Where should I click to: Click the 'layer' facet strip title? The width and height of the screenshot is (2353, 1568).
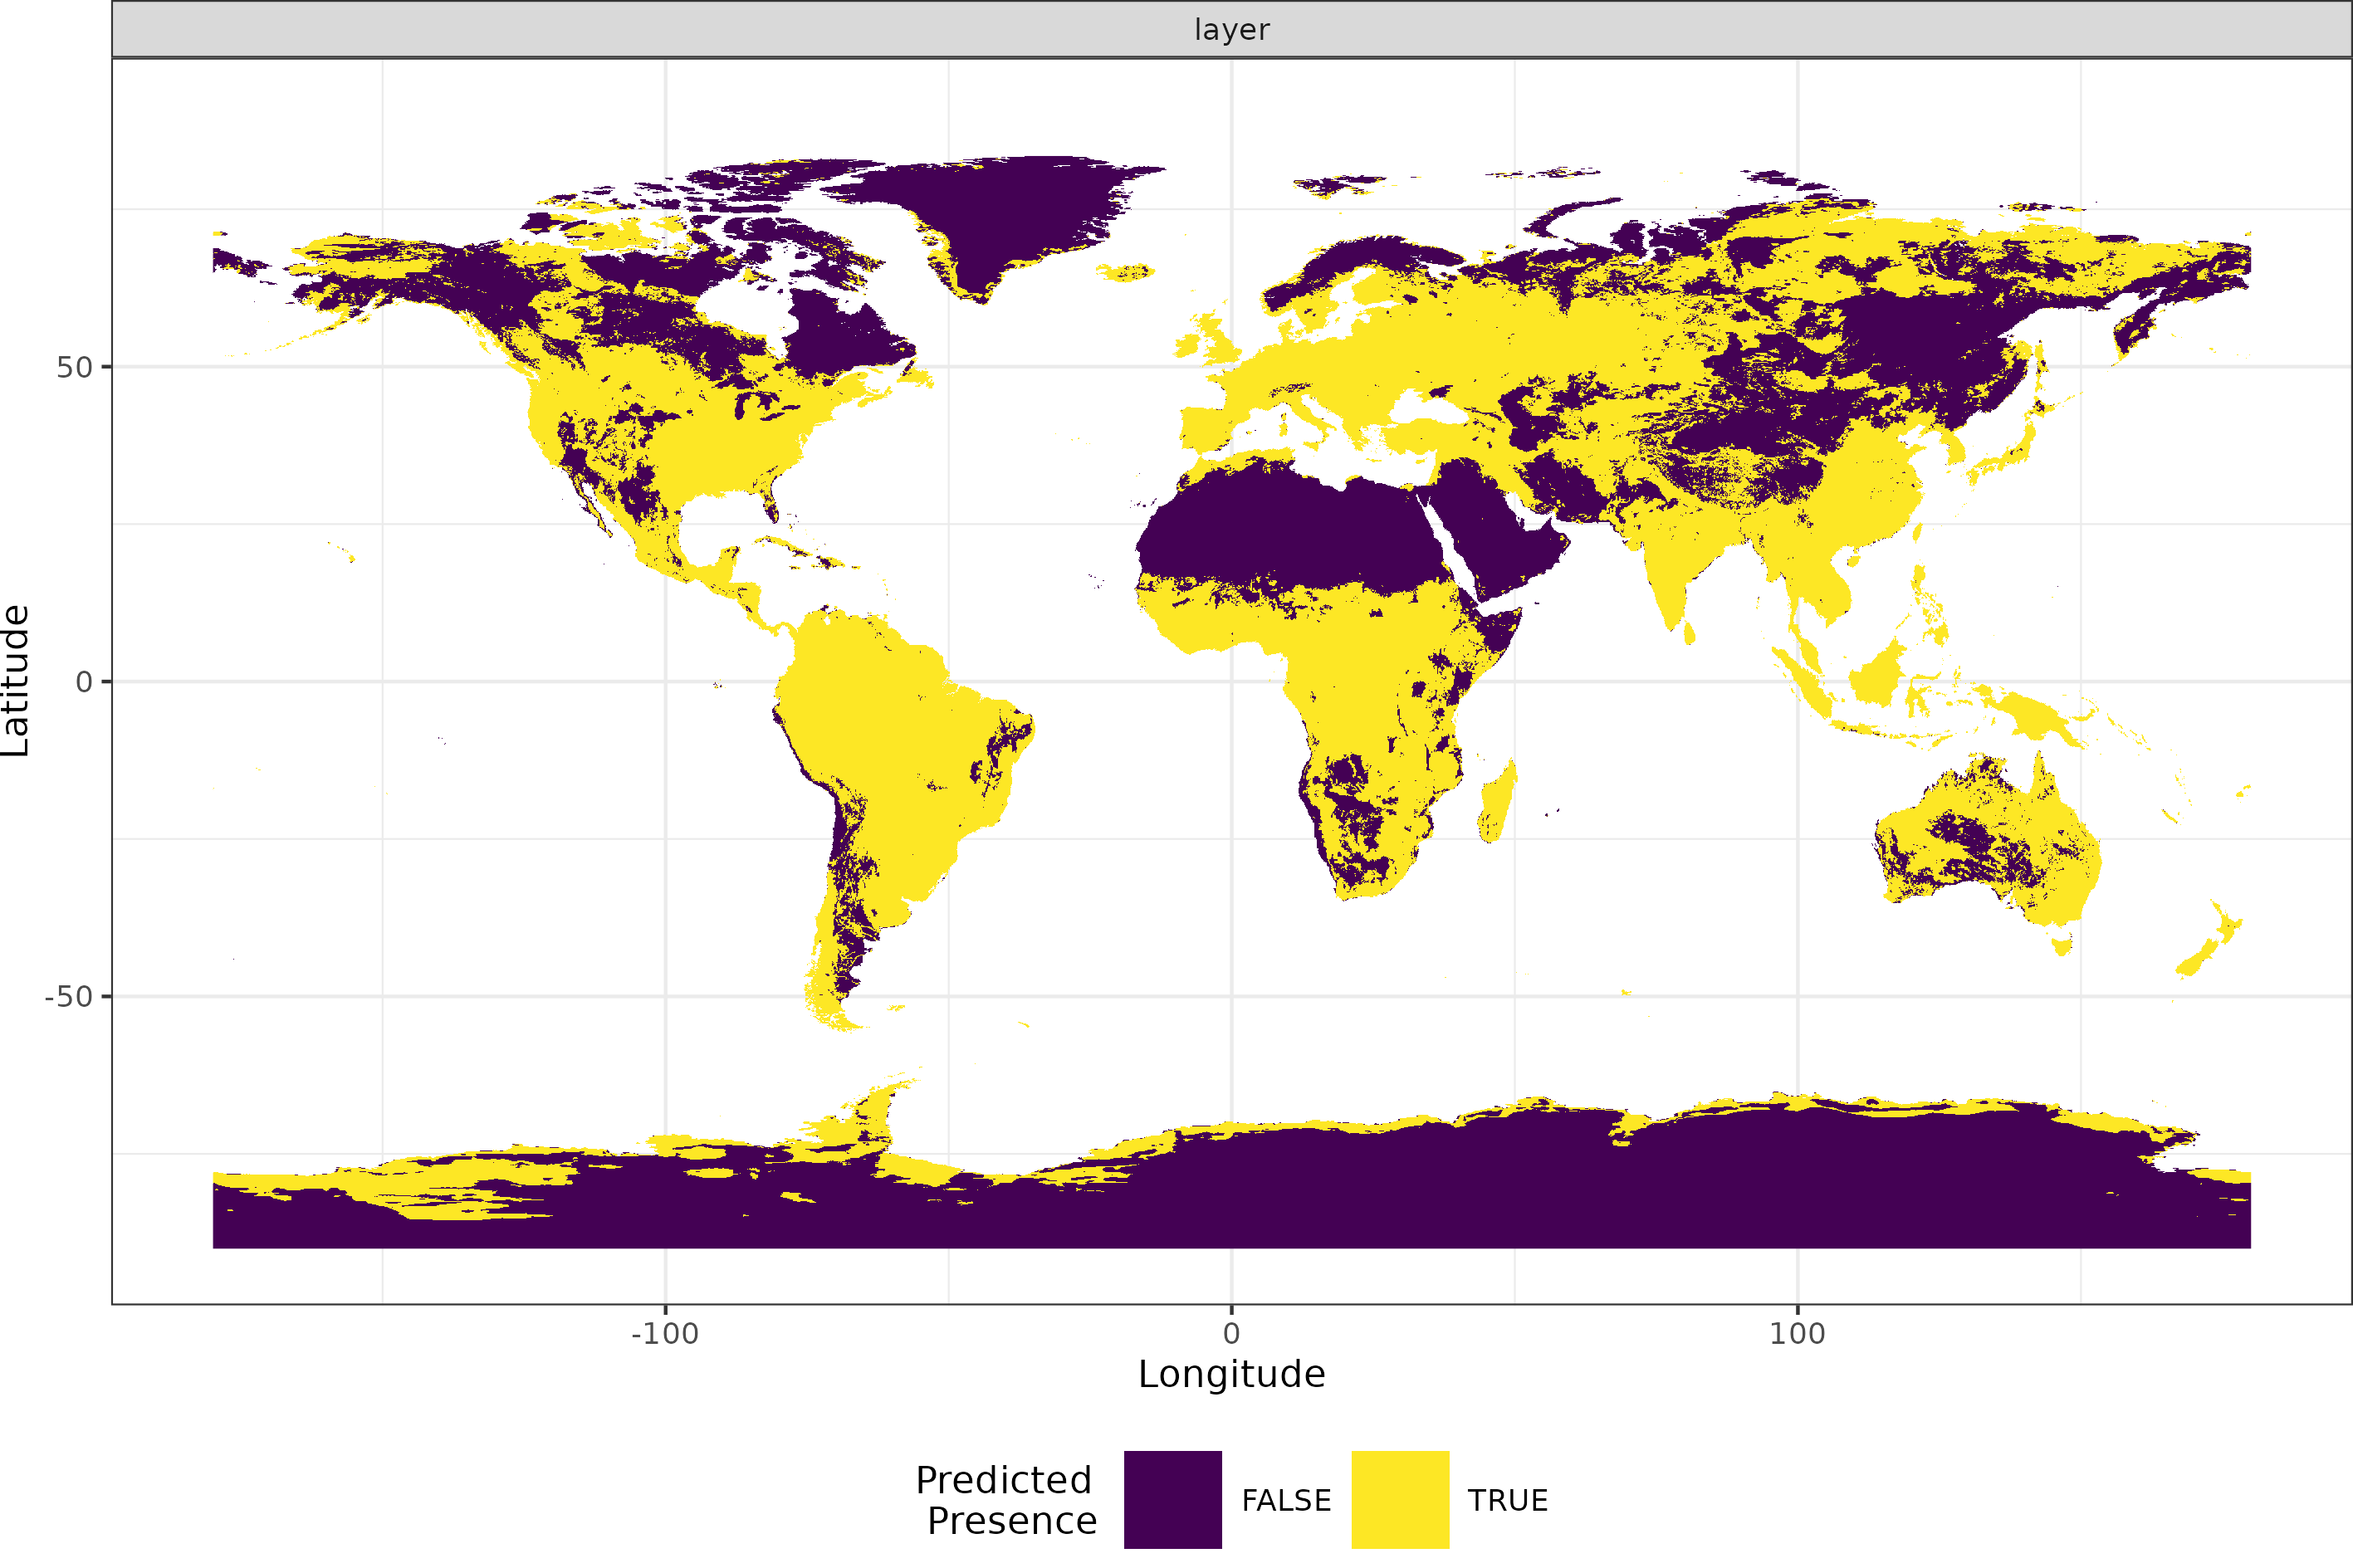pos(1231,29)
